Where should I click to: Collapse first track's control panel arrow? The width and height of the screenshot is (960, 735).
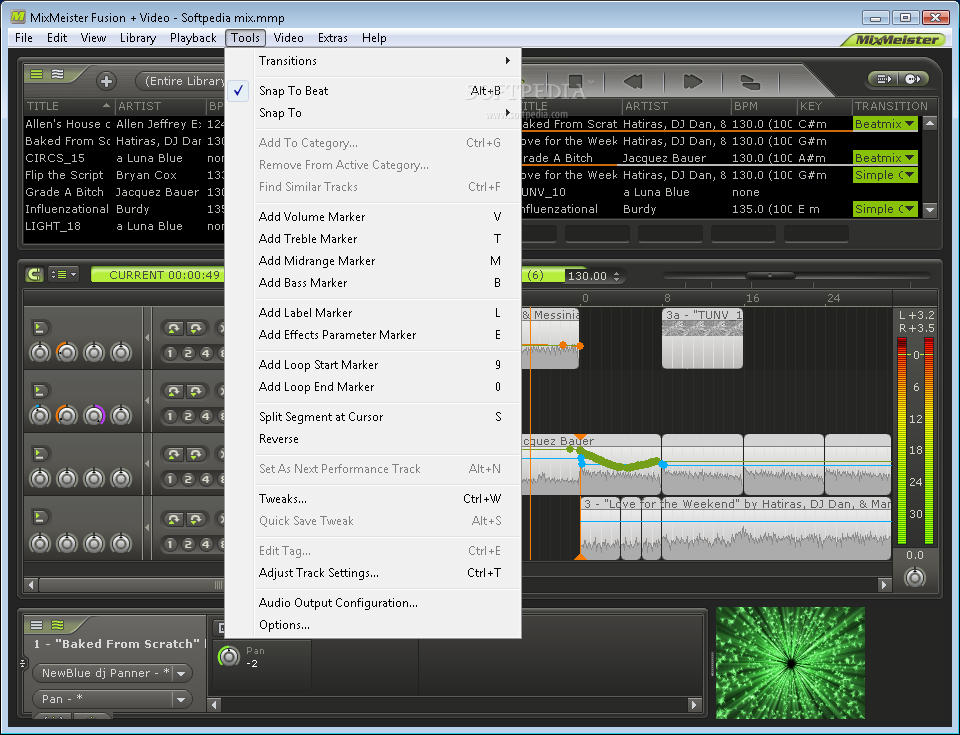tap(147, 337)
